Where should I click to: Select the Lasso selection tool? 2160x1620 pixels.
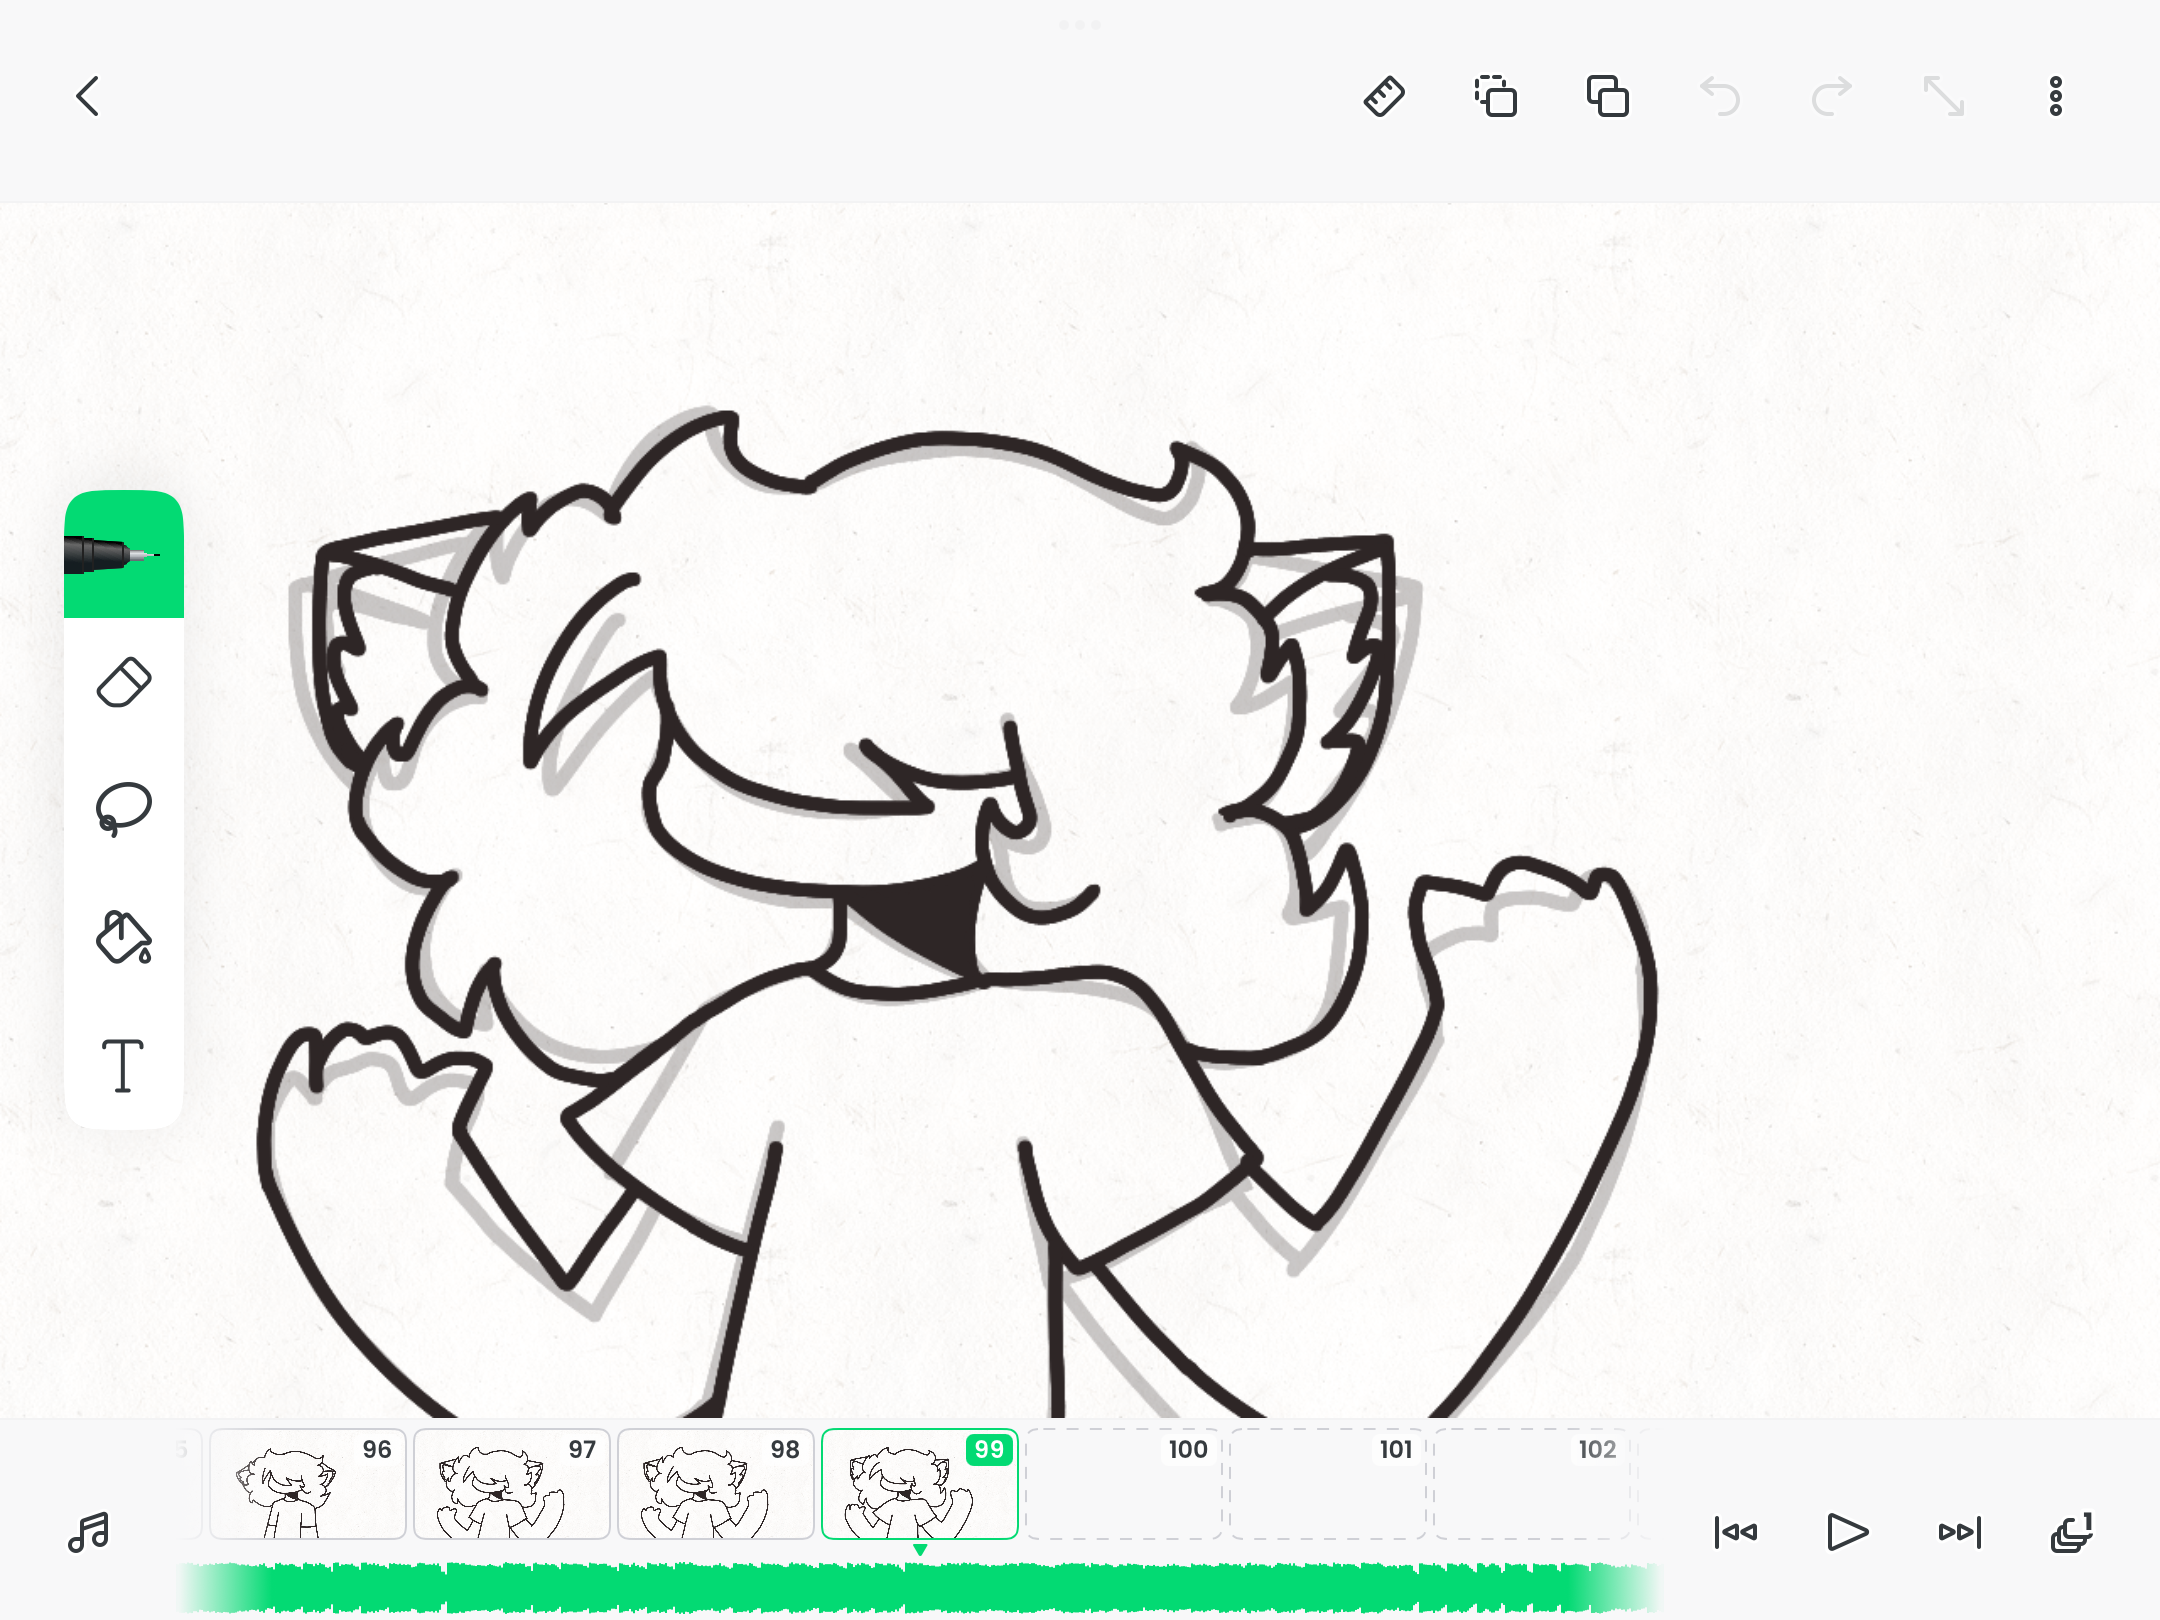[x=124, y=809]
